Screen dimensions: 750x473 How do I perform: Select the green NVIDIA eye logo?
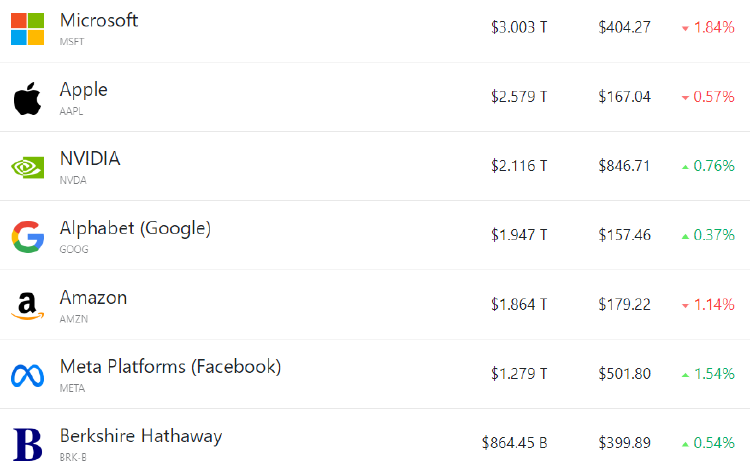pos(27,167)
